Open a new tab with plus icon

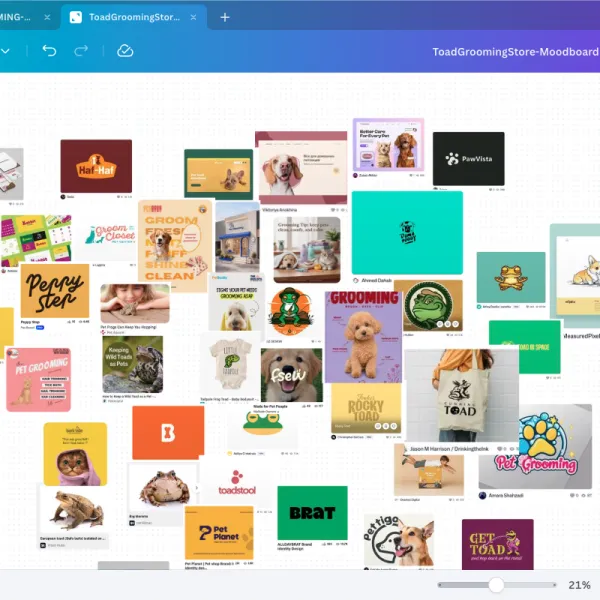[225, 17]
